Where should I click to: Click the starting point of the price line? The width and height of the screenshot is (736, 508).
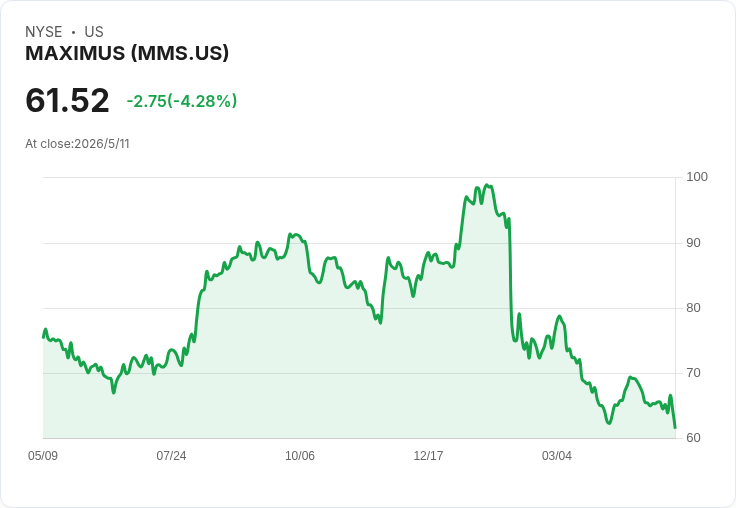point(44,337)
